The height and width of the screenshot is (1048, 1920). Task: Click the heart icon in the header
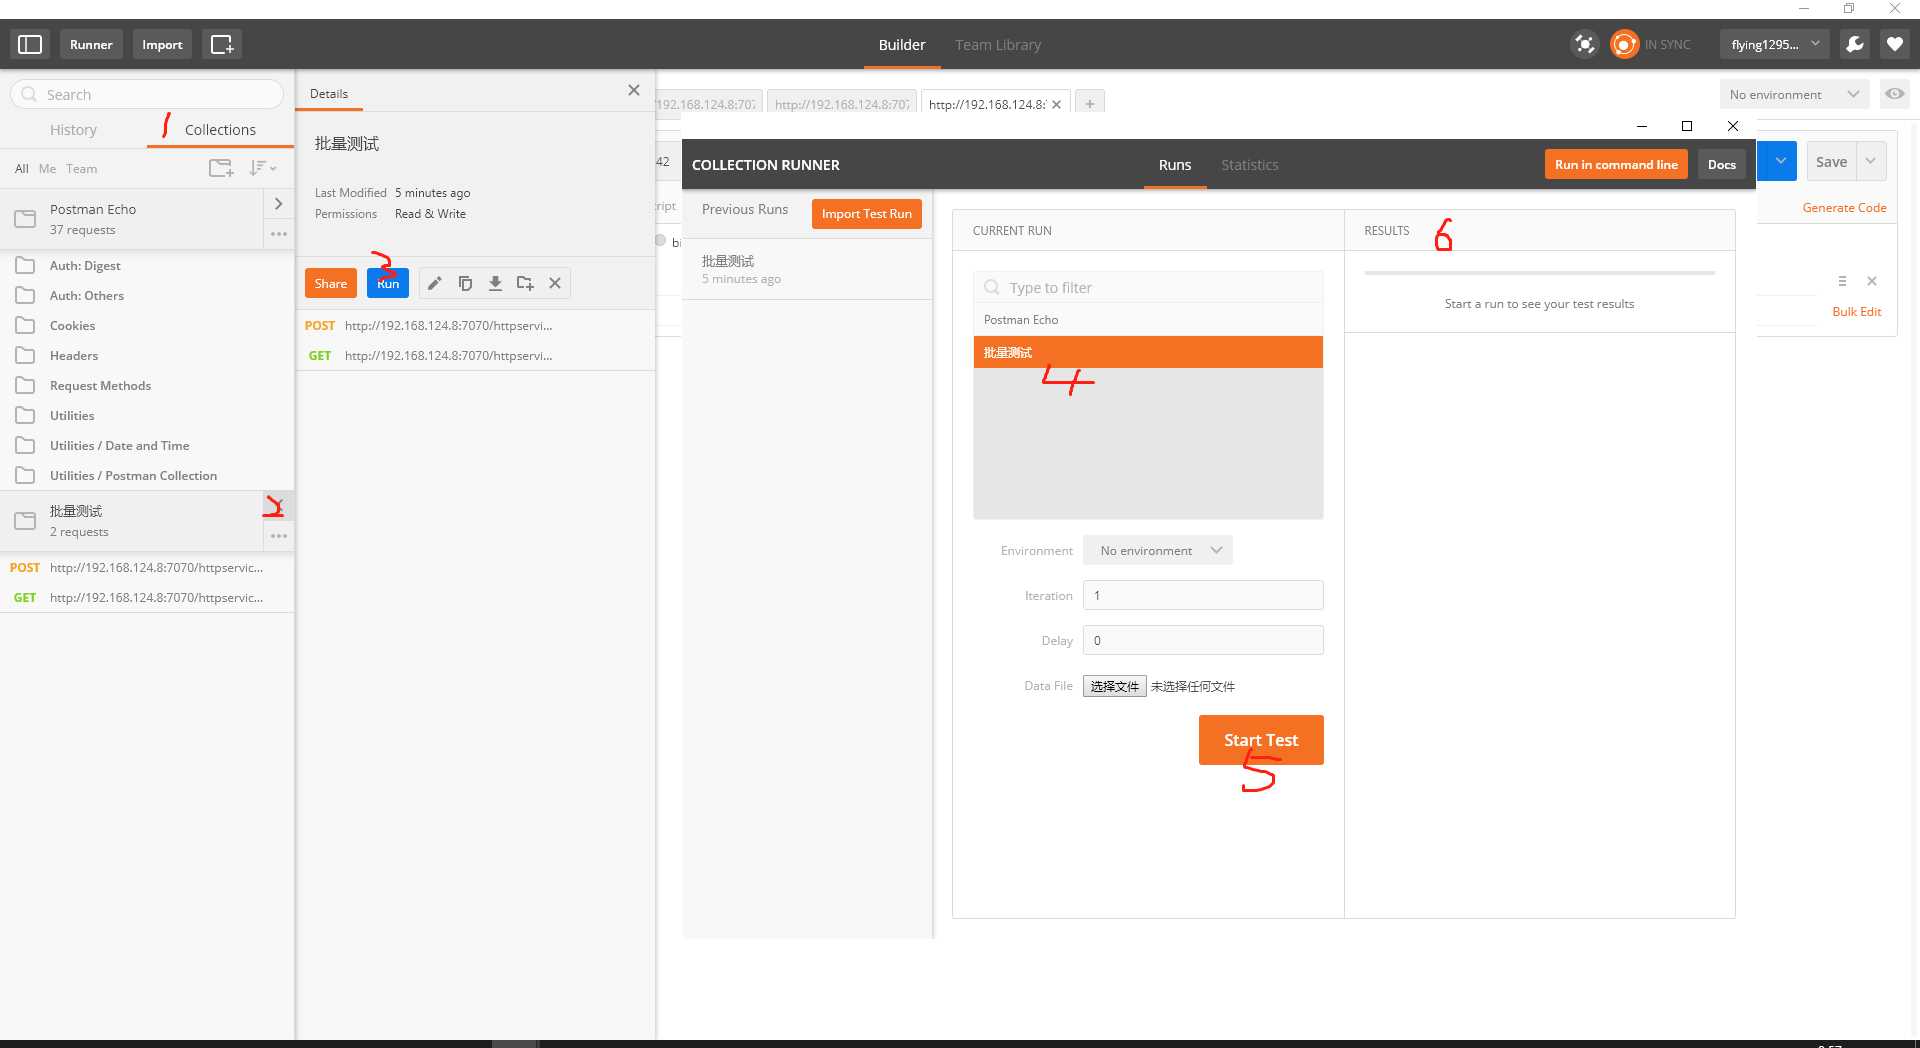[1895, 44]
